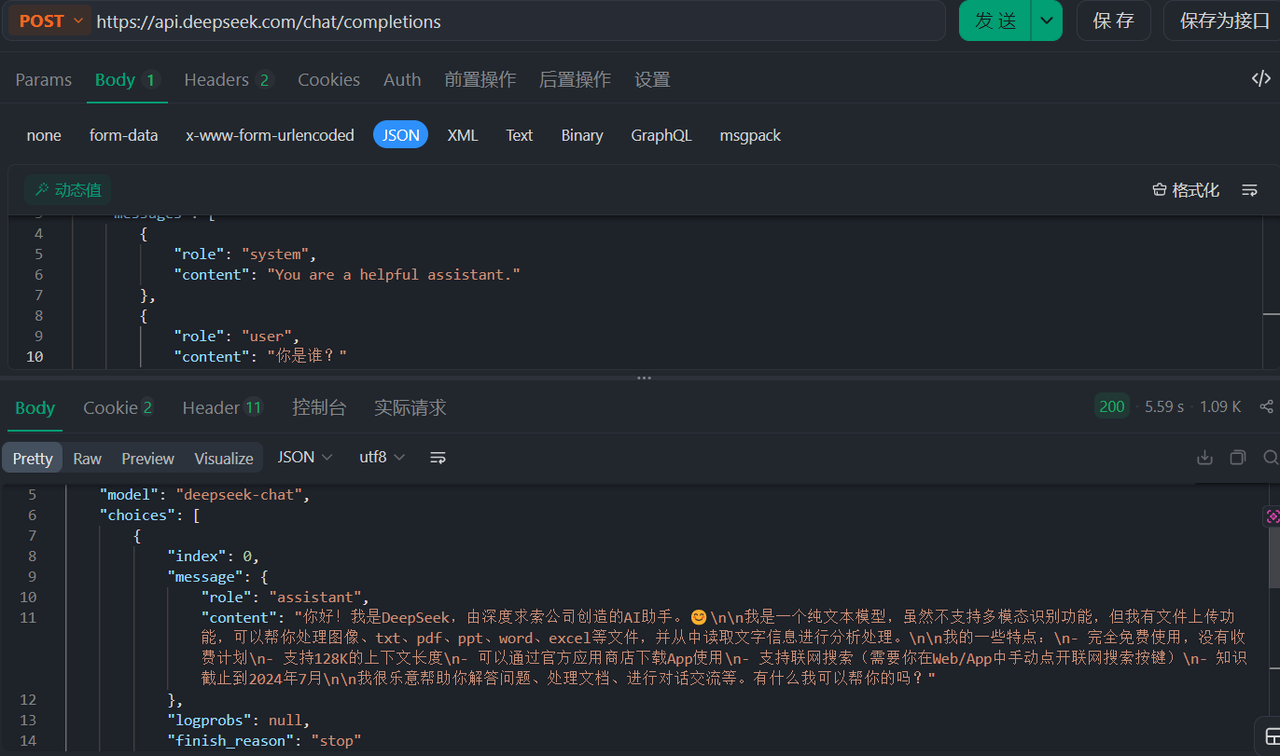Click the 保存 button

pyautogui.click(x=1113, y=21)
